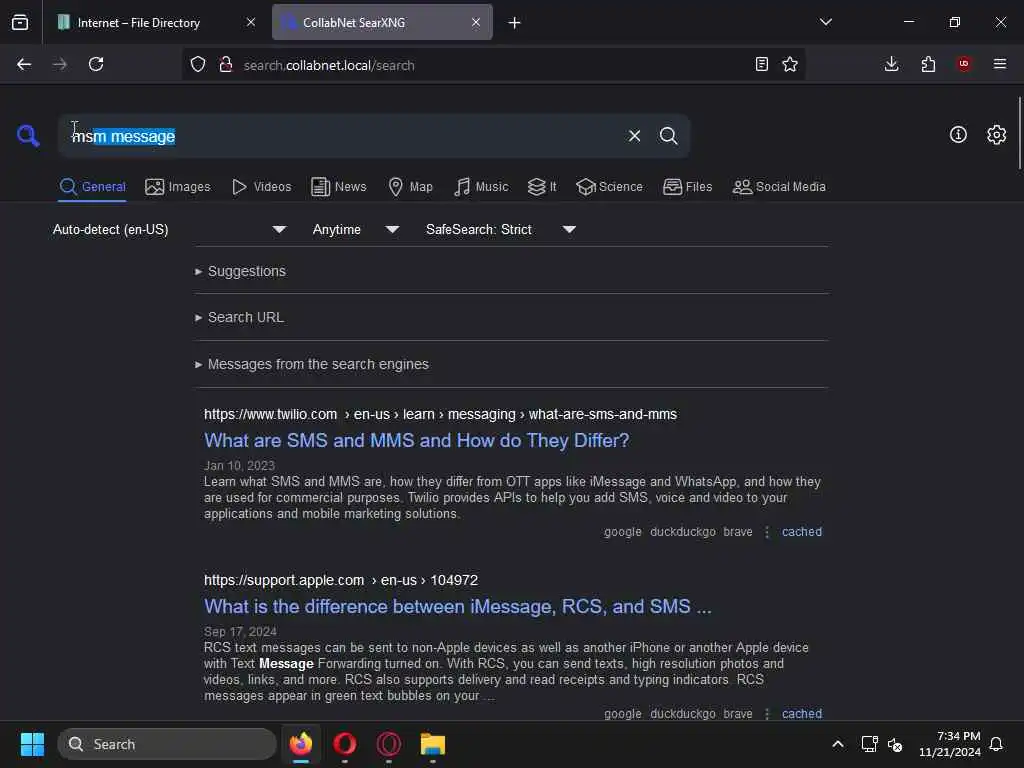Image resolution: width=1024 pixels, height=768 pixels.
Task: Open the taskbar clock and date
Action: pyautogui.click(x=950, y=744)
